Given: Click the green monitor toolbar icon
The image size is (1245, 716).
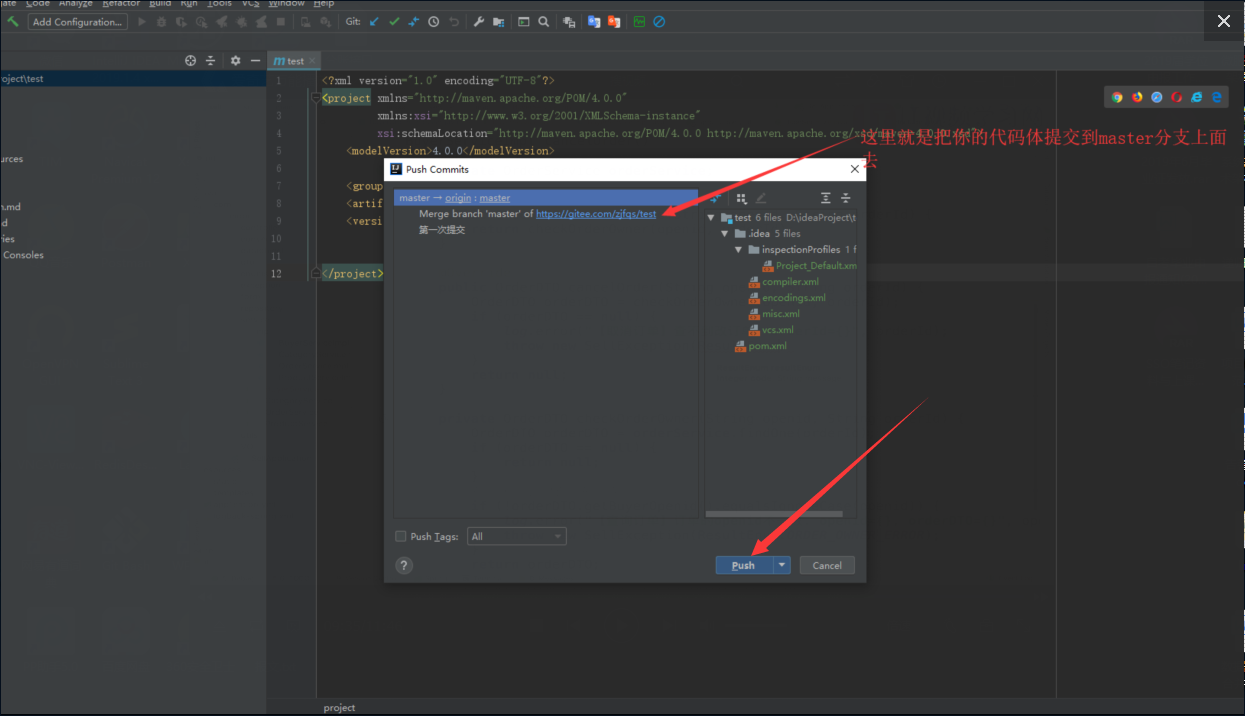Looking at the screenshot, I should point(639,21).
